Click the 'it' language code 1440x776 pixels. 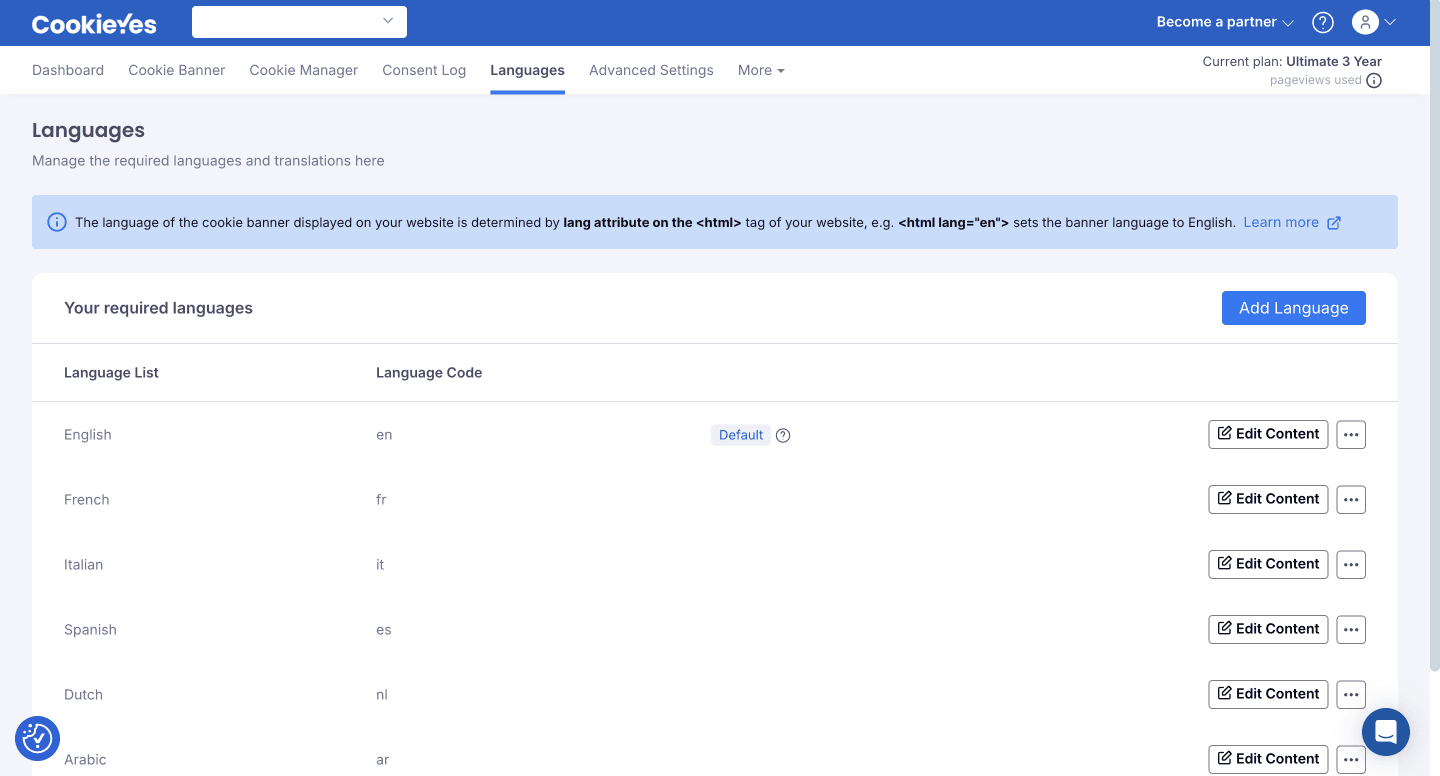(380, 565)
